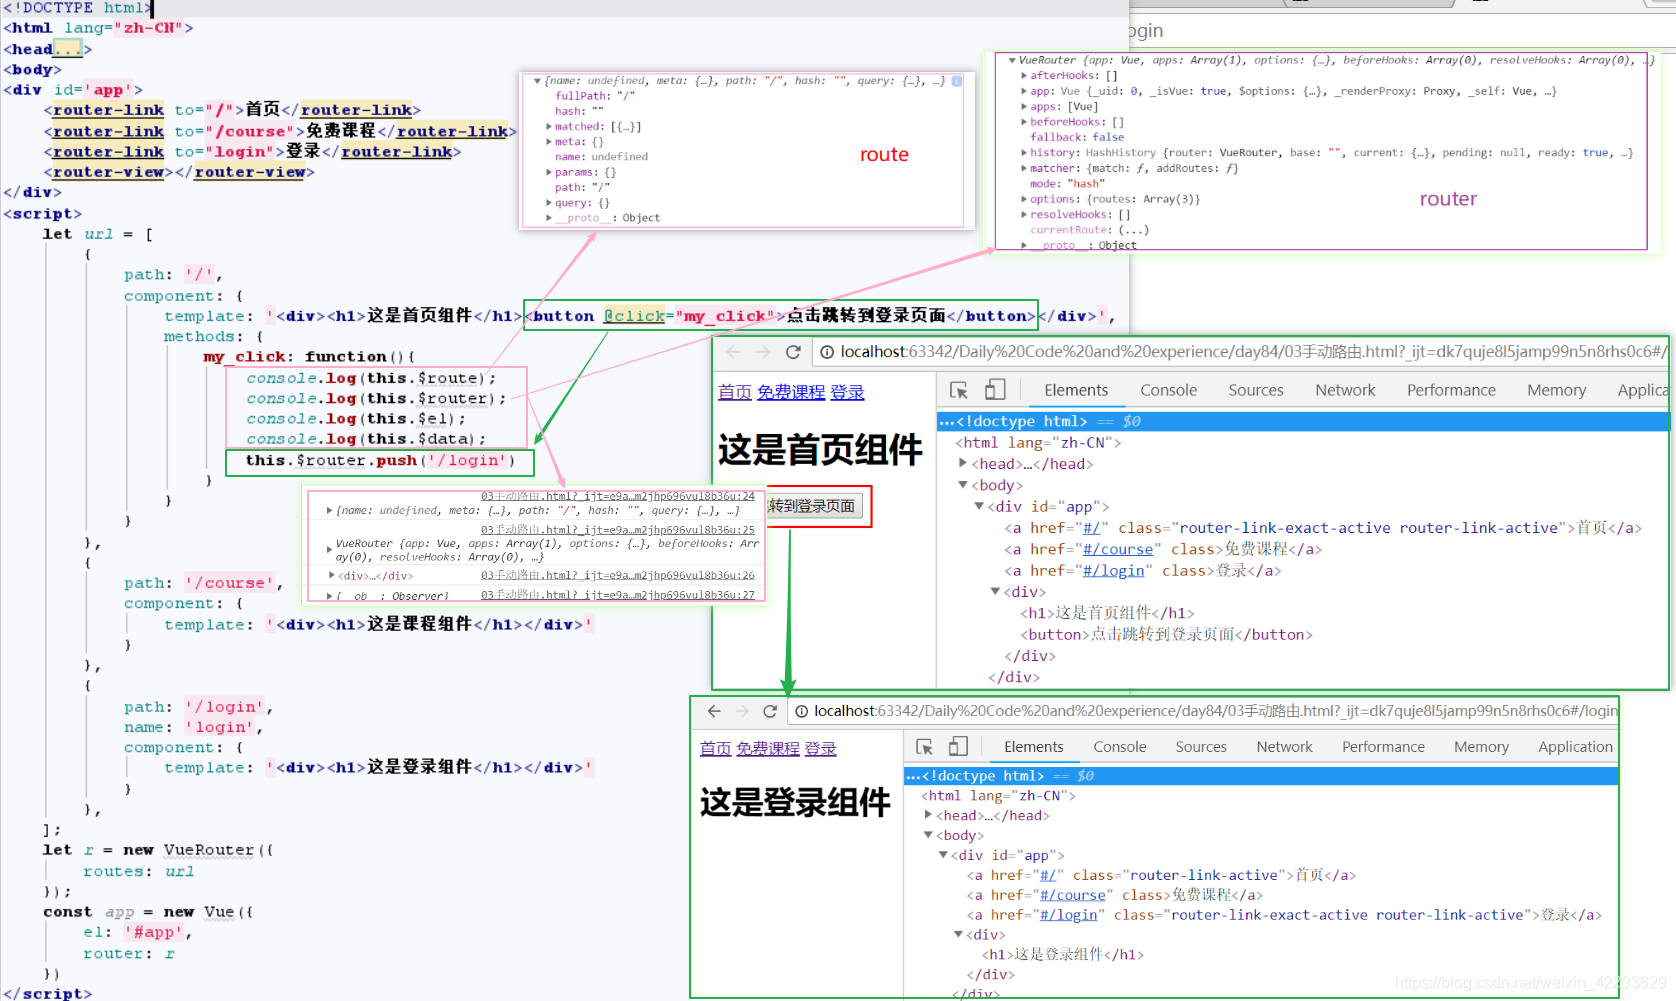Click the source link ending :25 in the console log popup

pyautogui.click(x=618, y=530)
